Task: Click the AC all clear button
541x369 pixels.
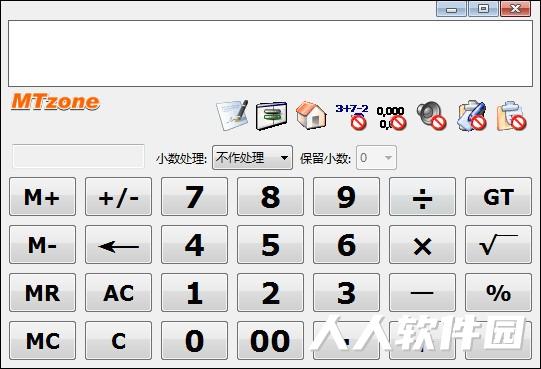Action: (118, 292)
